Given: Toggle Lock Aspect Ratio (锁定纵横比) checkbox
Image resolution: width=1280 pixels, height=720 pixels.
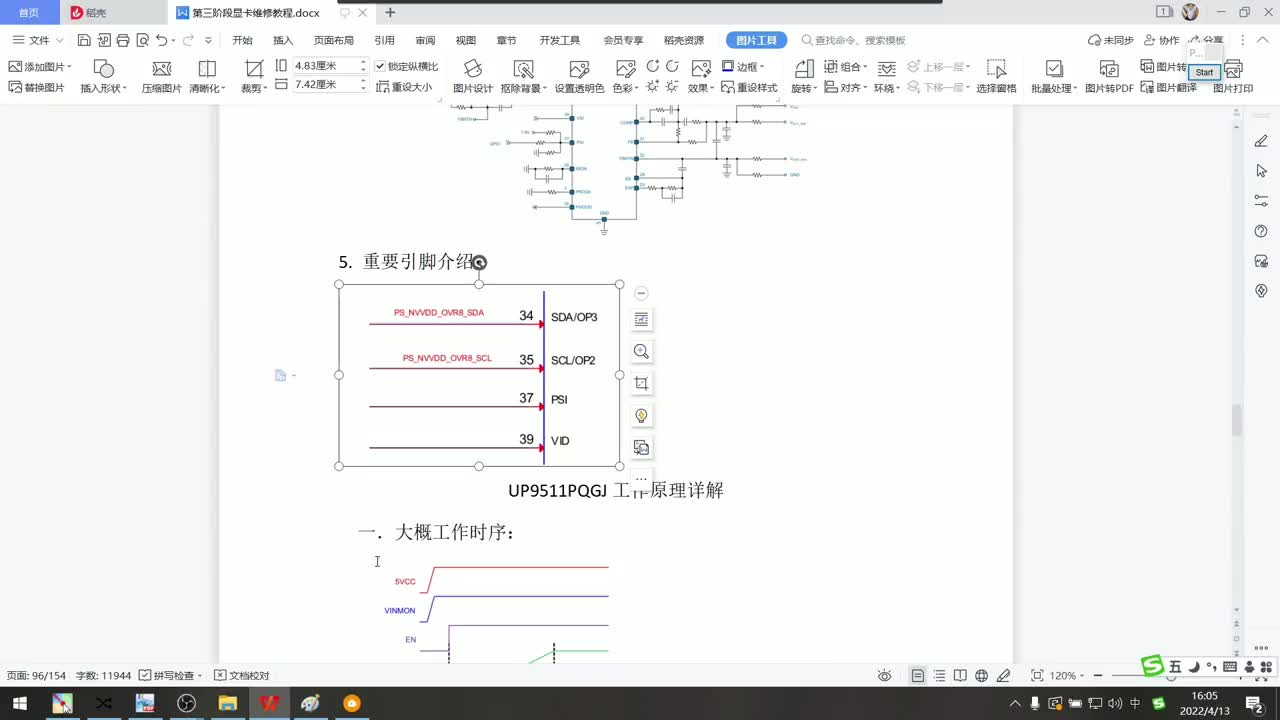Looking at the screenshot, I should pos(380,66).
